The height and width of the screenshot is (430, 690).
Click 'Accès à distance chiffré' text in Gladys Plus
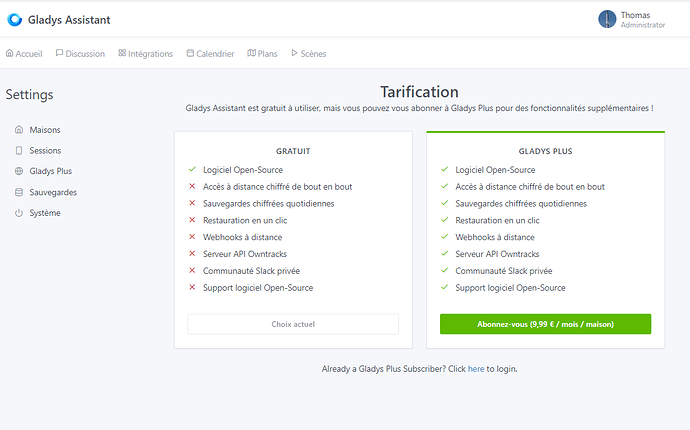coord(530,187)
